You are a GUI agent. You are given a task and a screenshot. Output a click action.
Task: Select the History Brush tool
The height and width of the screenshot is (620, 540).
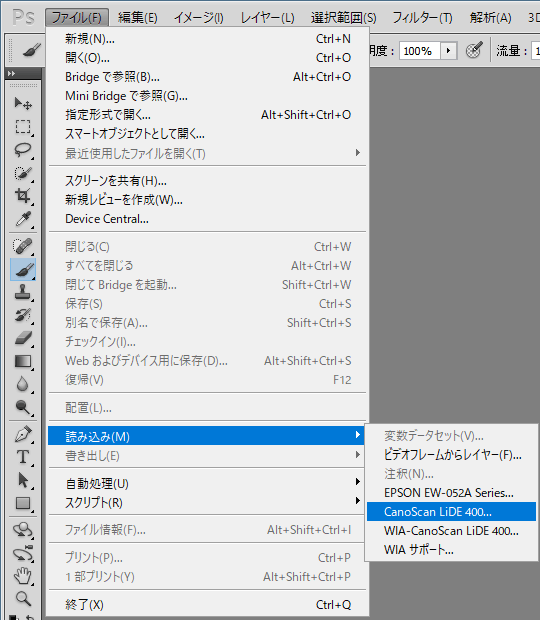tap(23, 315)
